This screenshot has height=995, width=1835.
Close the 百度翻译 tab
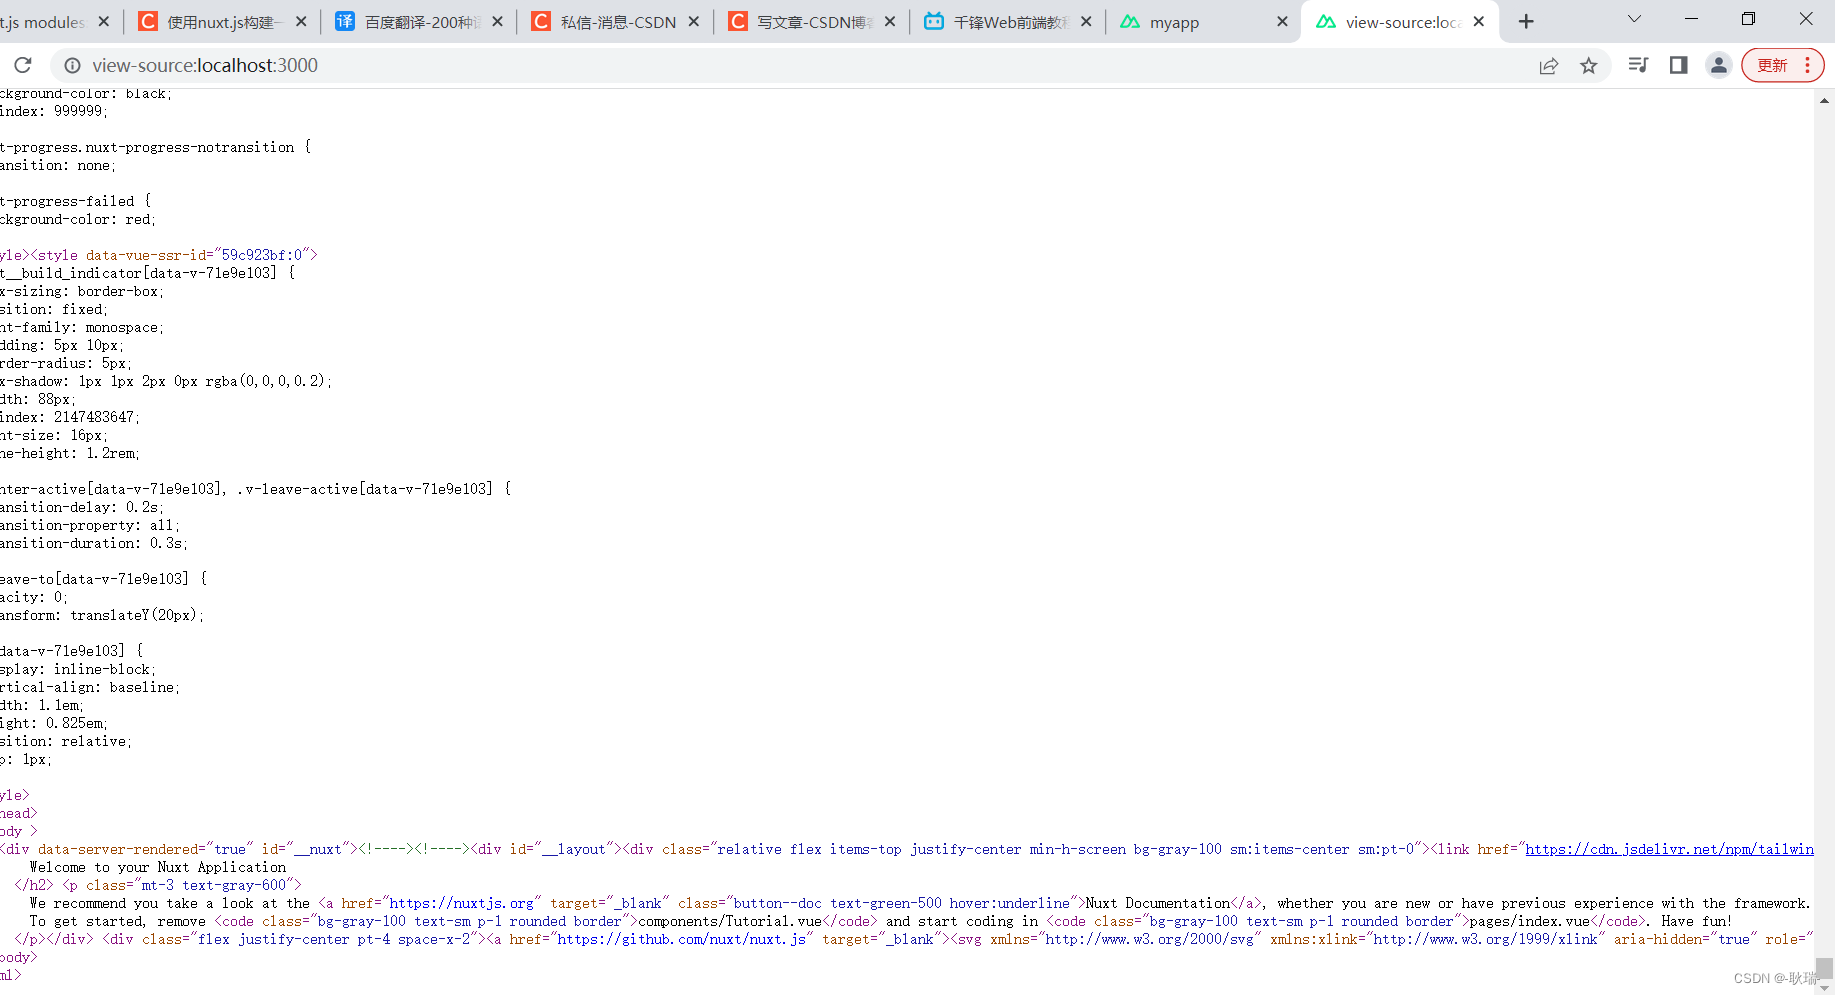click(x=497, y=22)
